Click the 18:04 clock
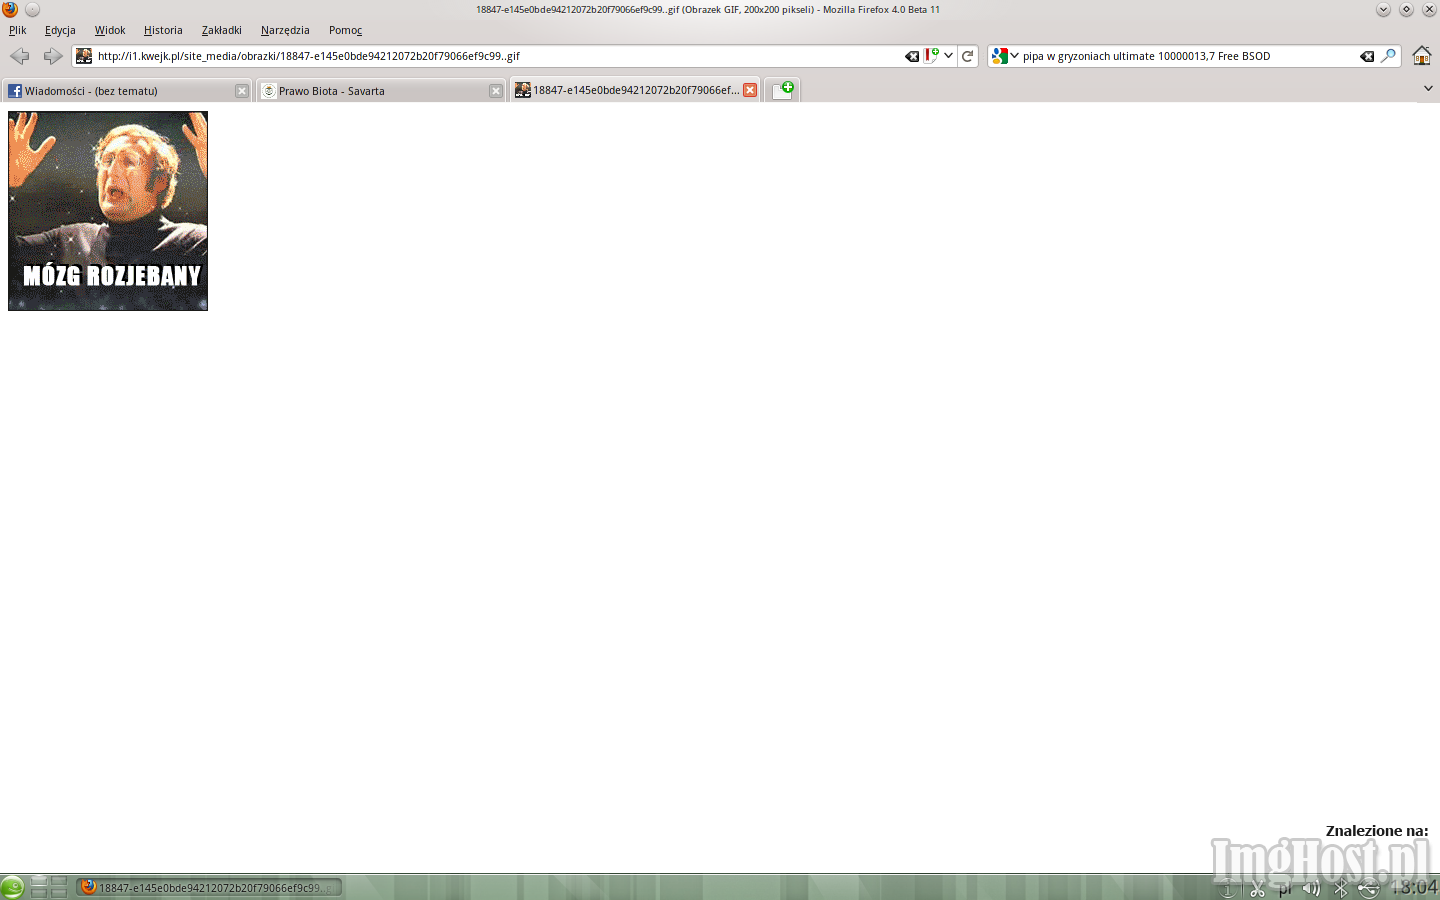 tap(1414, 887)
